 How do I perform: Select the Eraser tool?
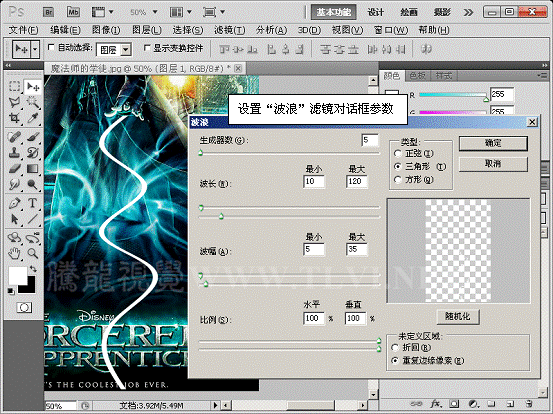click(14, 169)
